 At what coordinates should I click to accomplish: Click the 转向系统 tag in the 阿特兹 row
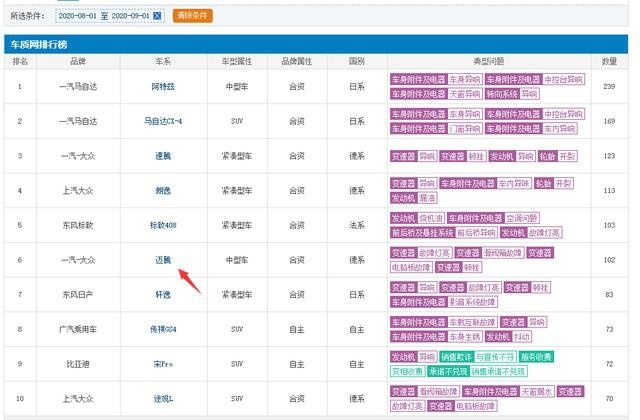pos(502,94)
